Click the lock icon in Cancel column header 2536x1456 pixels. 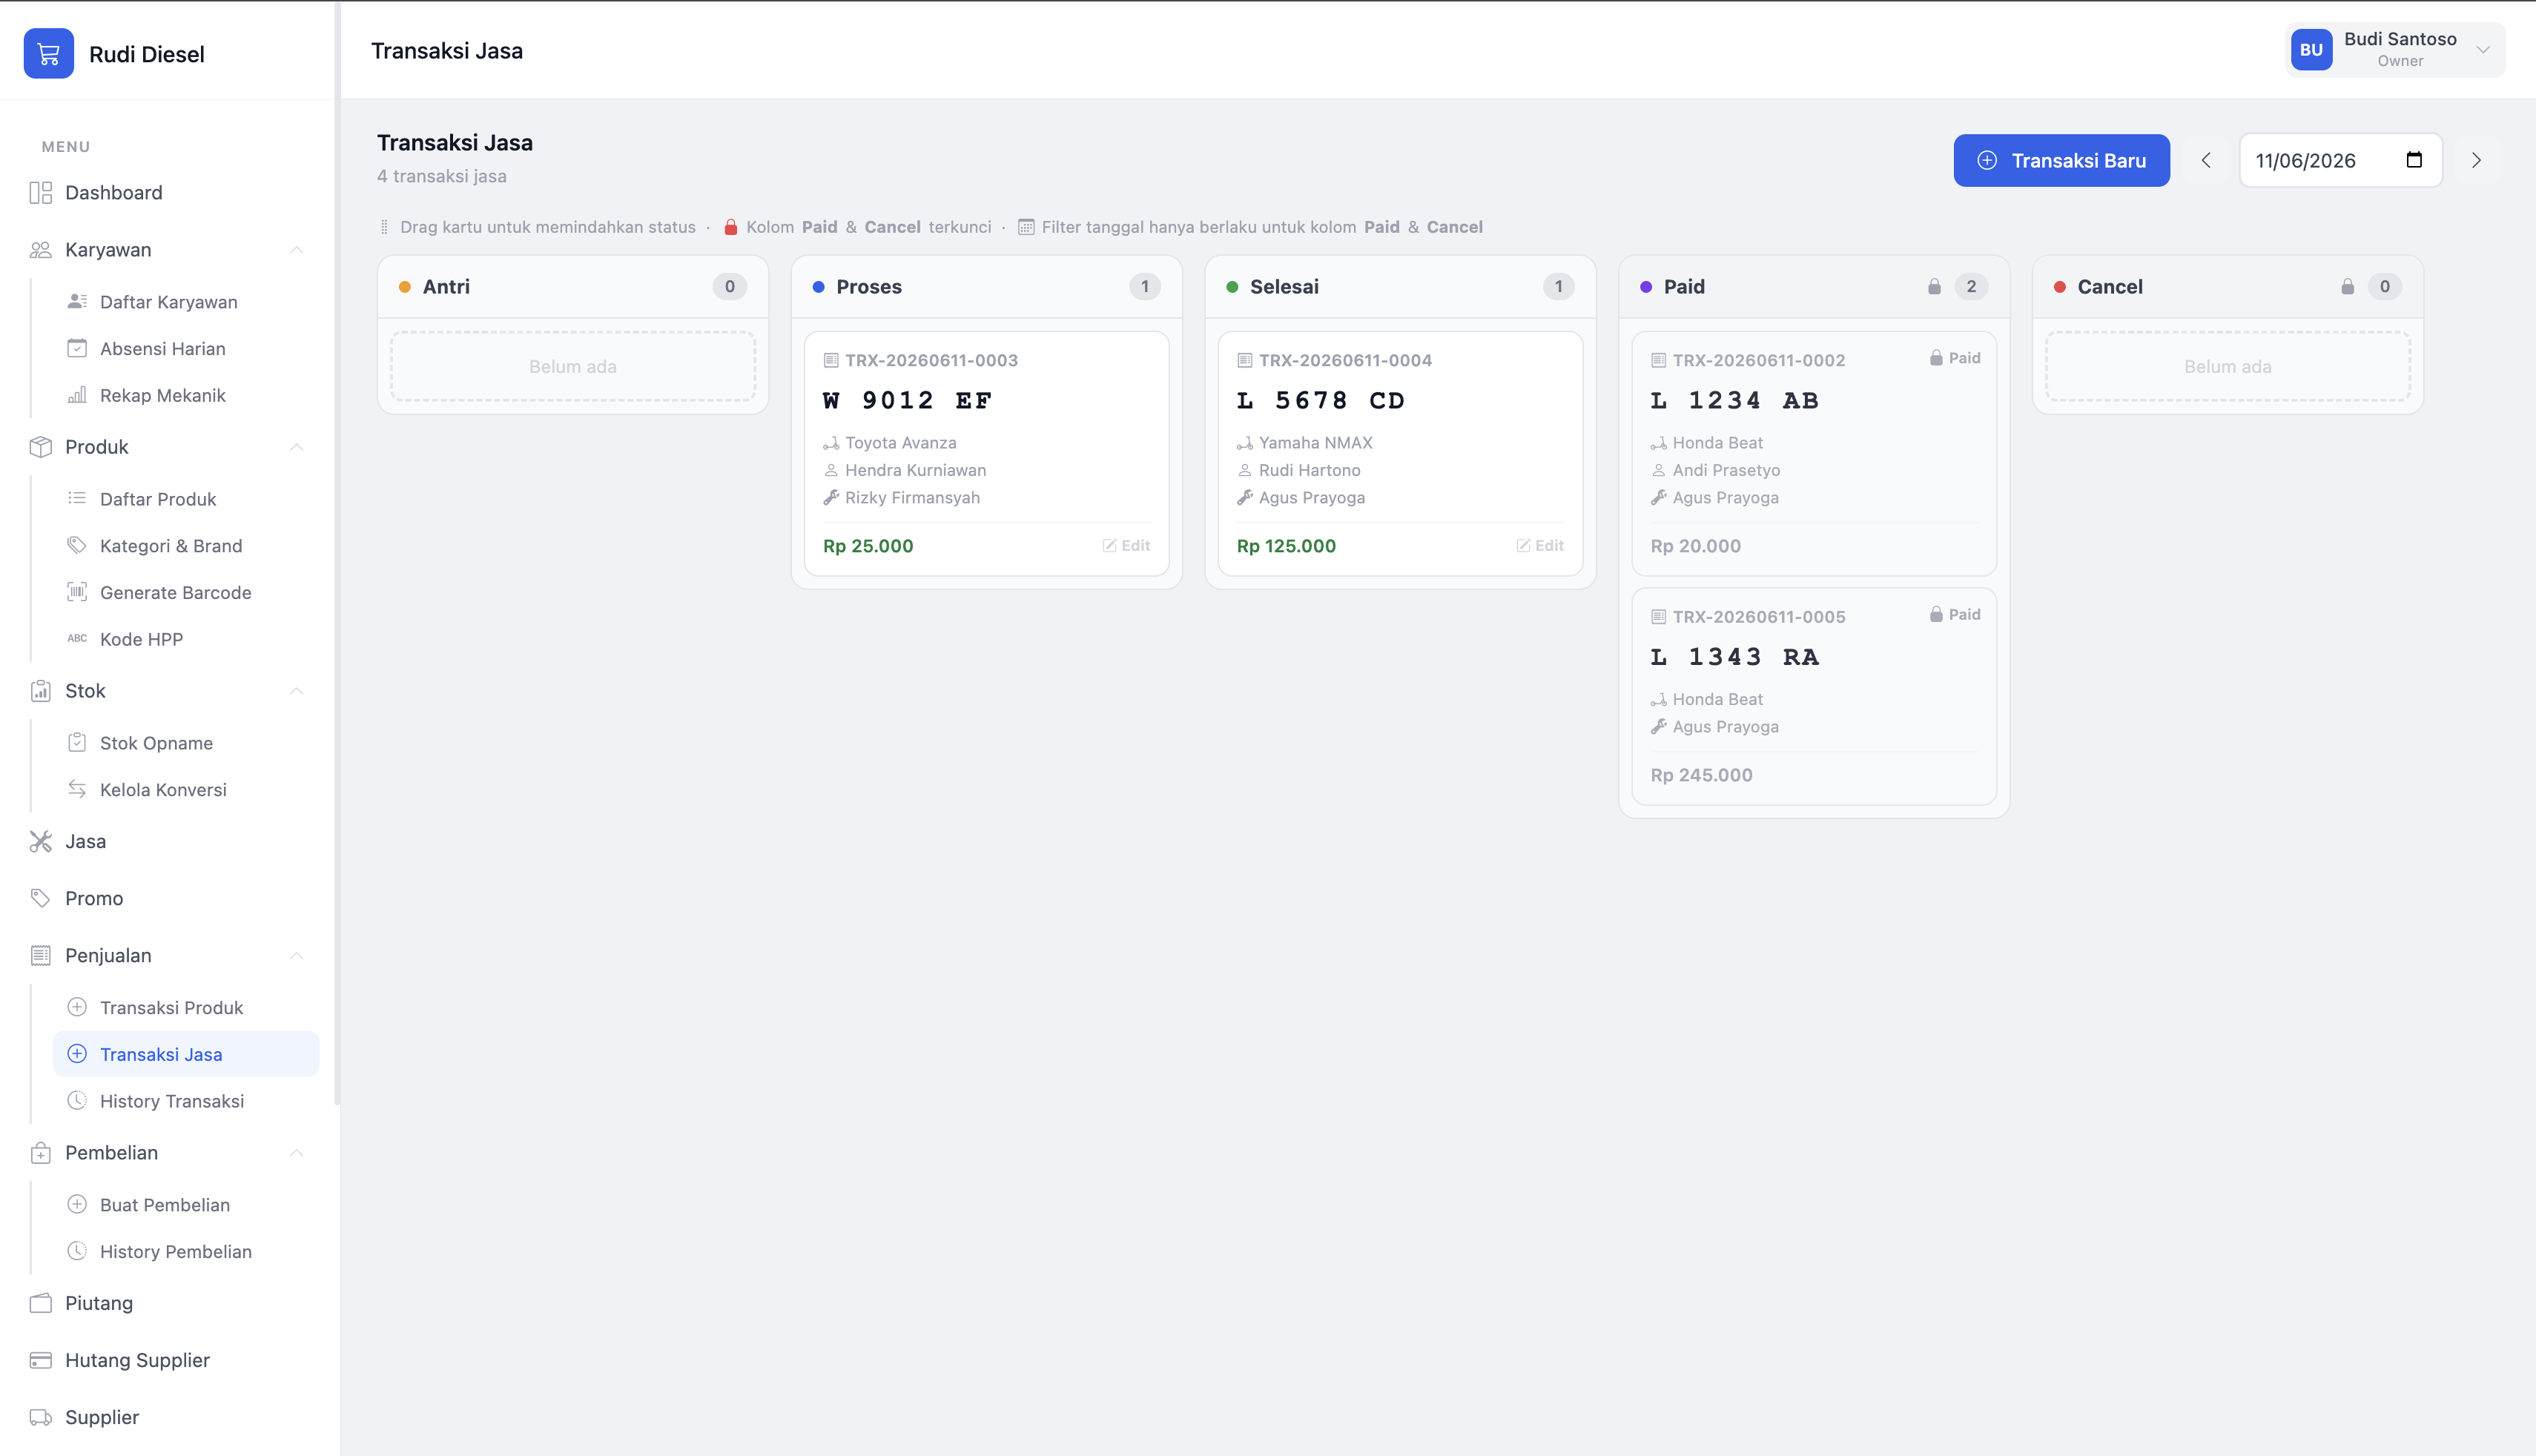pyautogui.click(x=2347, y=287)
